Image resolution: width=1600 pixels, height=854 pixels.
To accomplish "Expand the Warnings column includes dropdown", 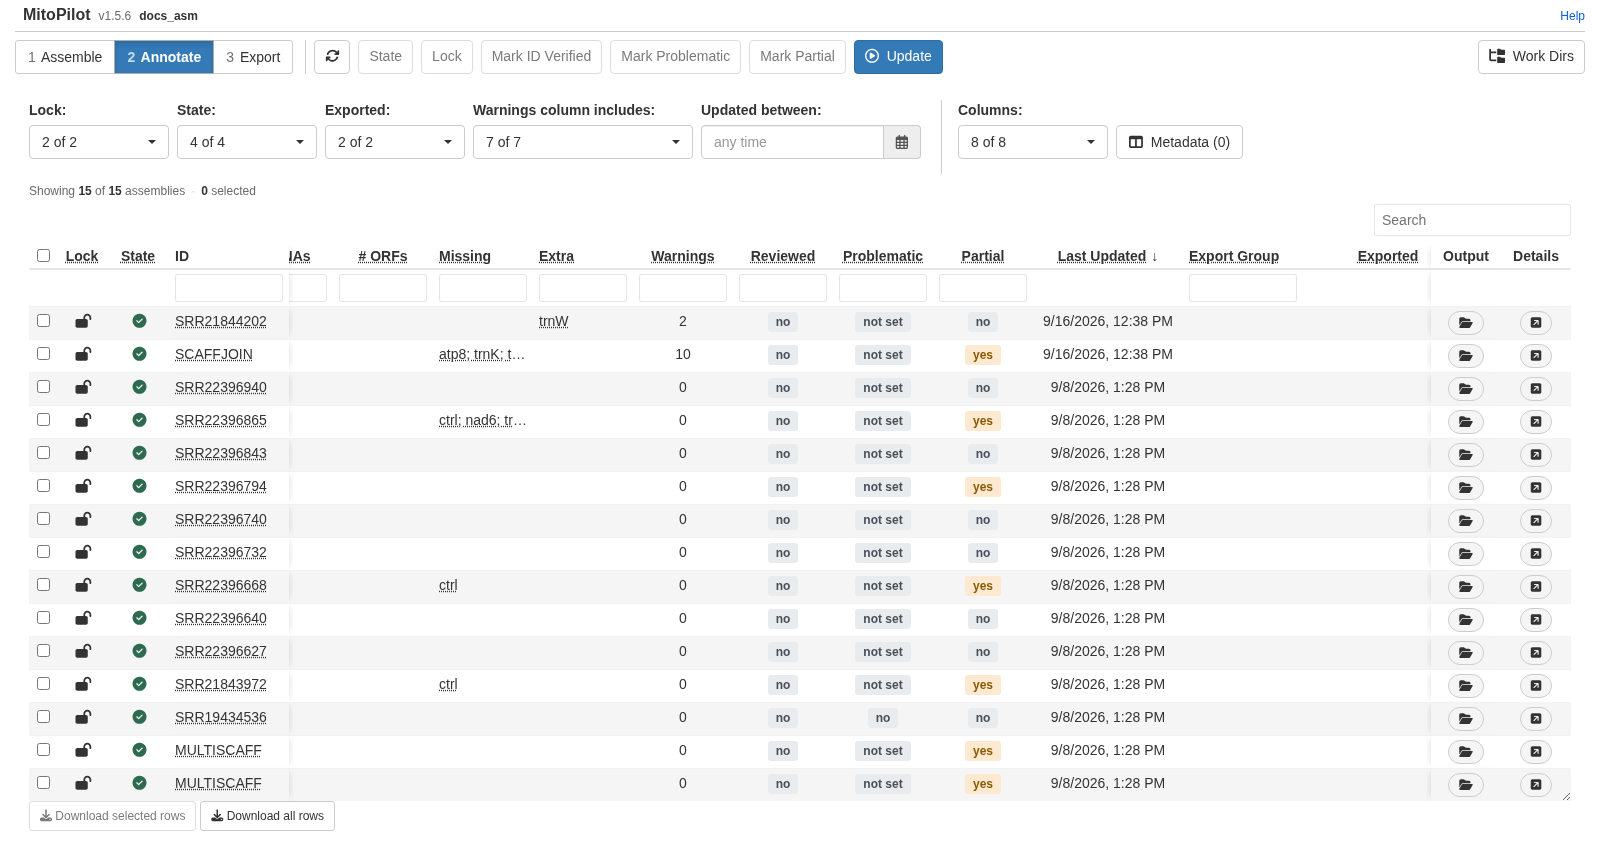I will point(583,142).
